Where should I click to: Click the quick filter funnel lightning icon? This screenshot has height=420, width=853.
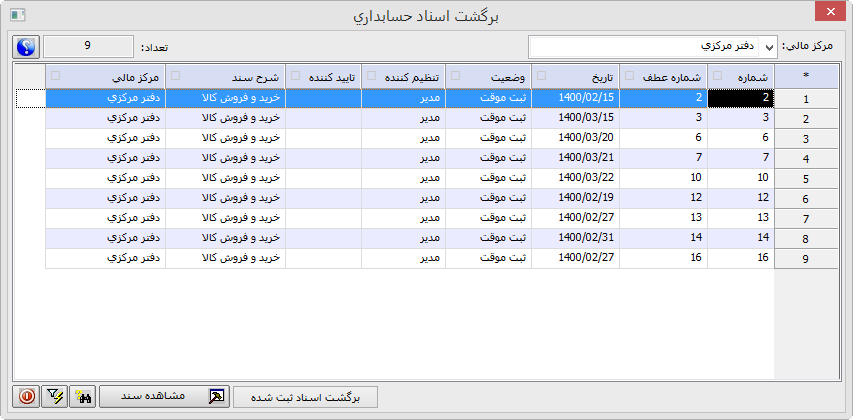point(55,397)
